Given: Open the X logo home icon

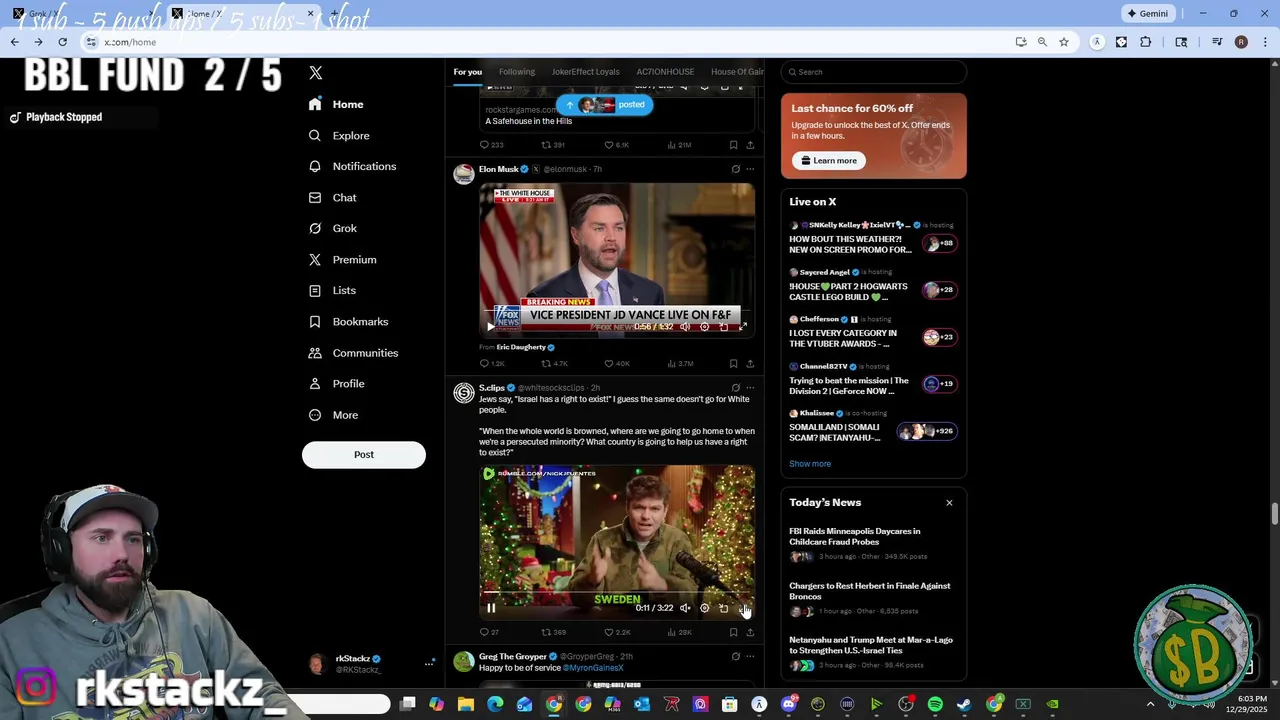Looking at the screenshot, I should (316, 73).
